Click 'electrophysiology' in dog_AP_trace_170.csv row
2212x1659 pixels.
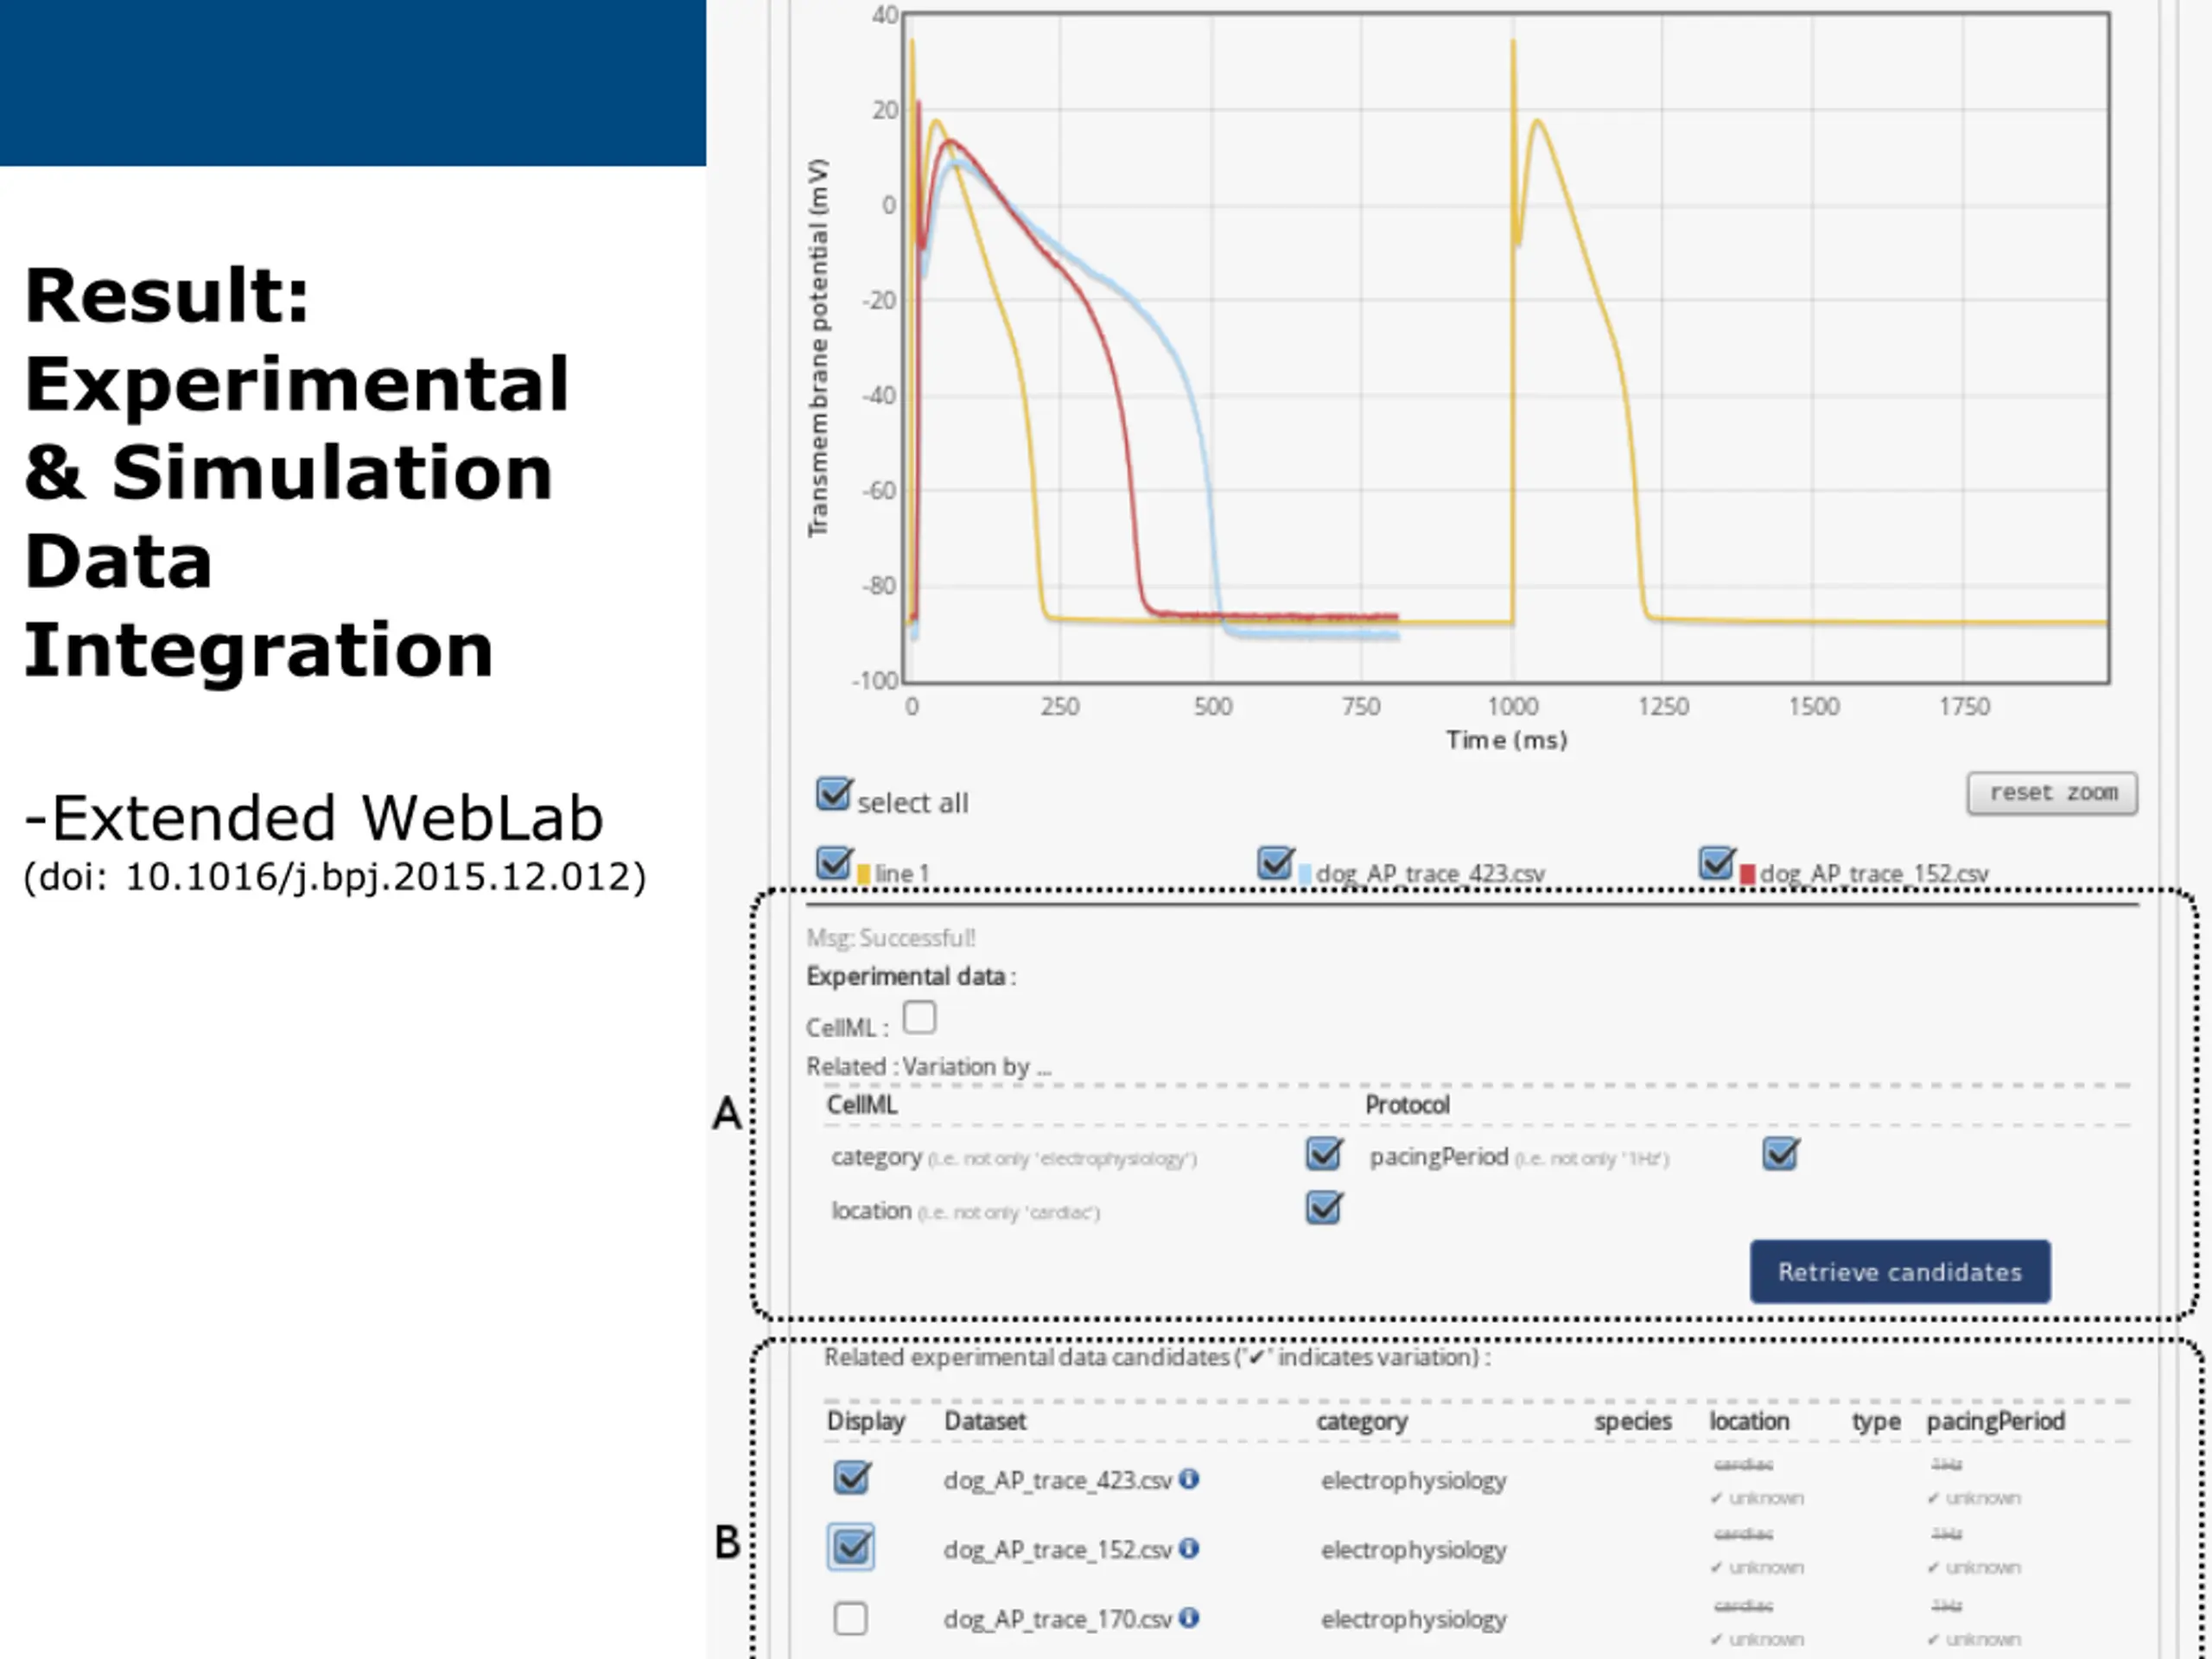click(x=1414, y=1620)
